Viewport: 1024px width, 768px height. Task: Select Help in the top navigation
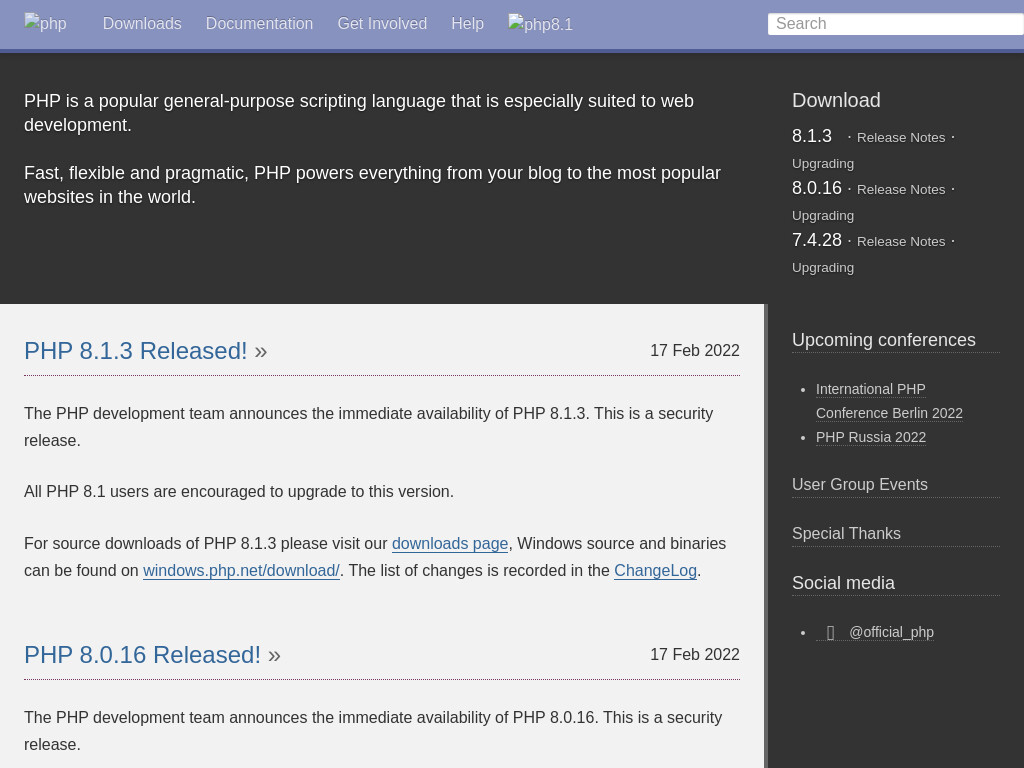pos(468,24)
